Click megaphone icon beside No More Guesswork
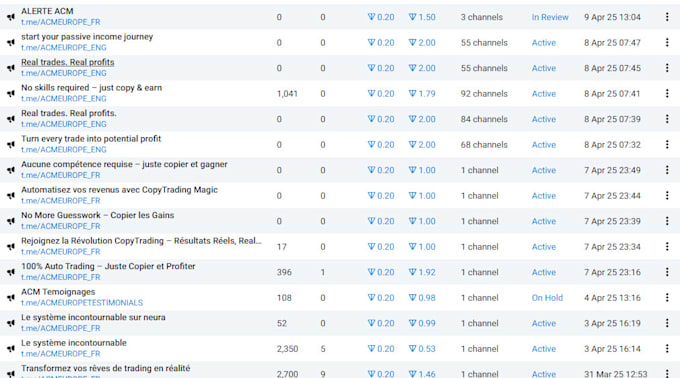The height and width of the screenshot is (378, 680). pyautogui.click(x=11, y=222)
